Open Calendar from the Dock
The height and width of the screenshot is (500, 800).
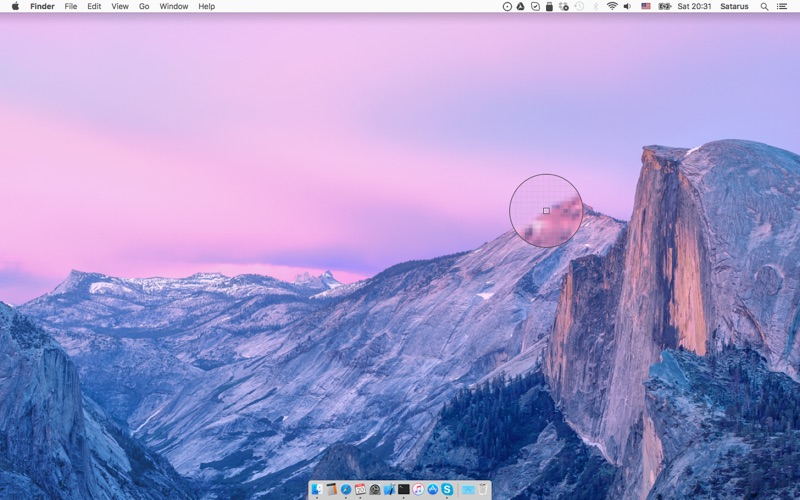(x=360, y=489)
